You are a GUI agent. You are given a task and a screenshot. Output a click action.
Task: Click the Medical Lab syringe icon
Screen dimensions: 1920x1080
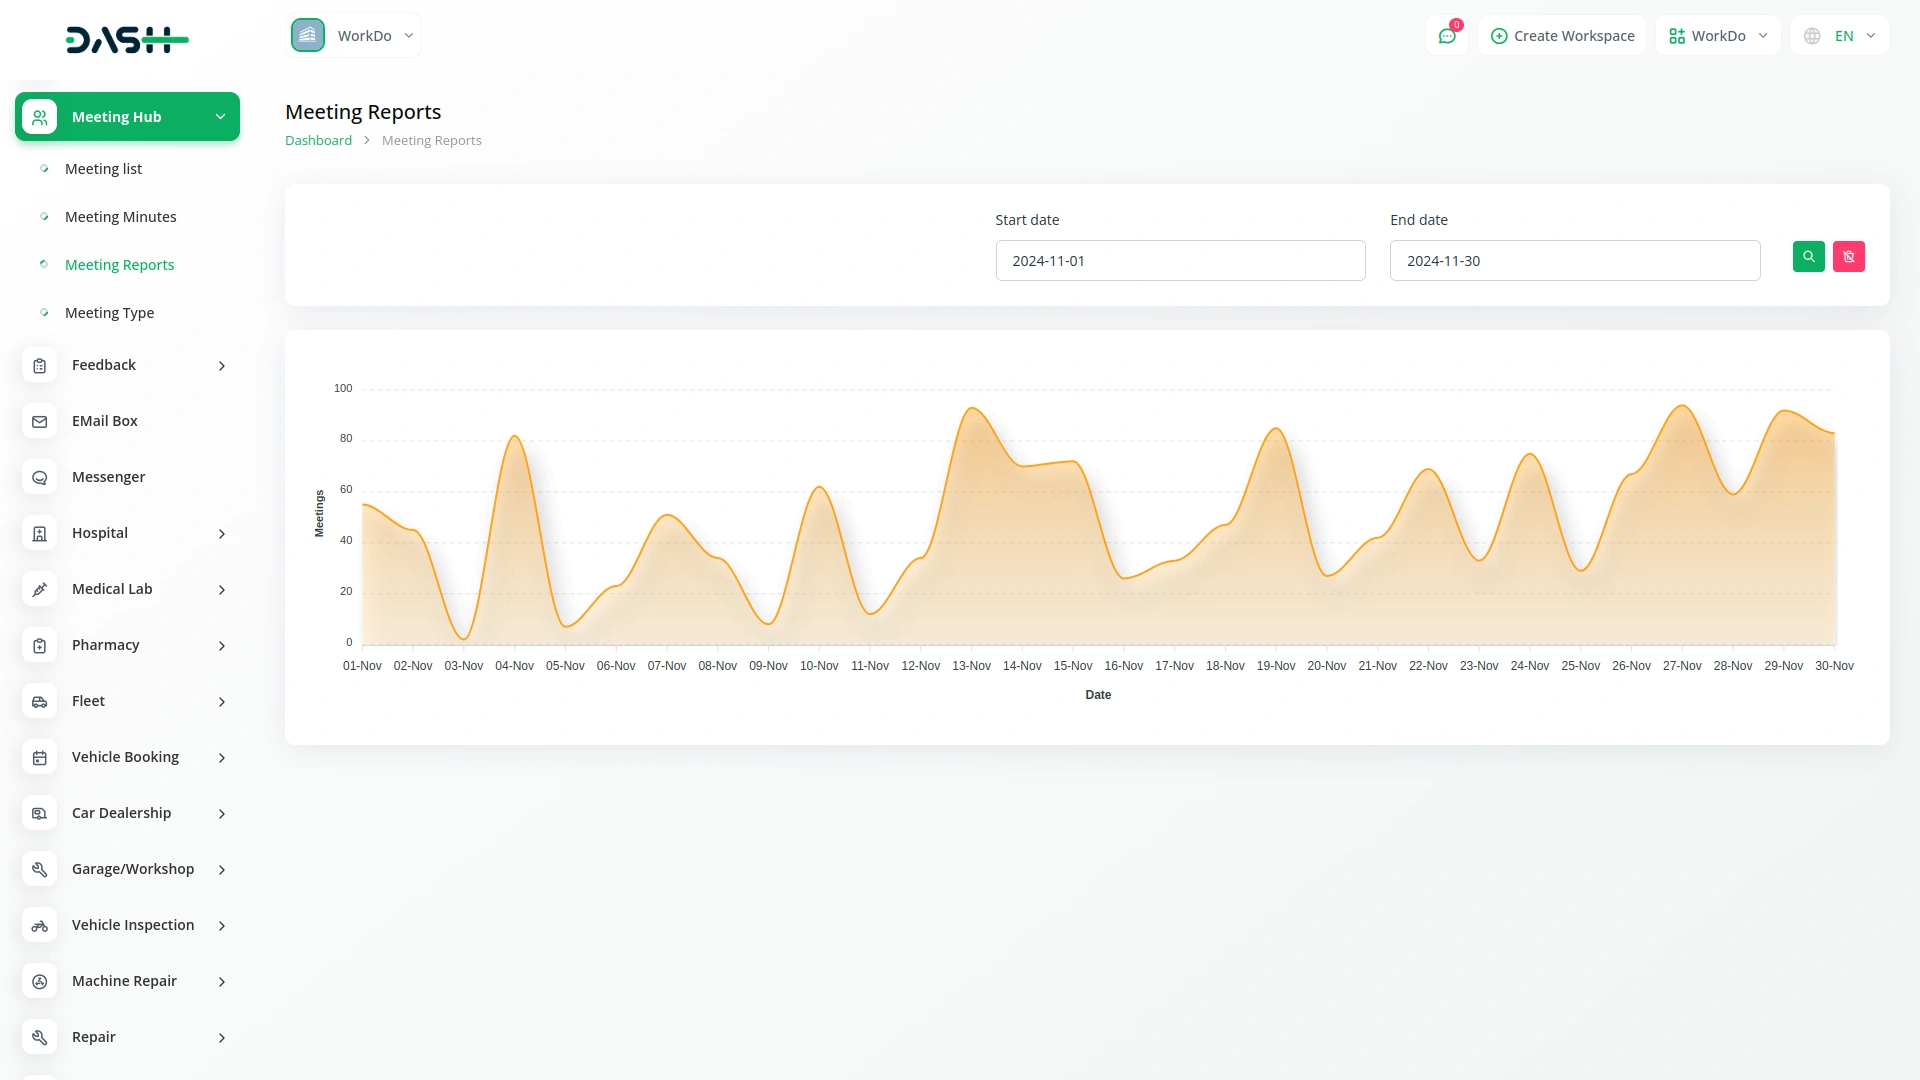pos(39,590)
